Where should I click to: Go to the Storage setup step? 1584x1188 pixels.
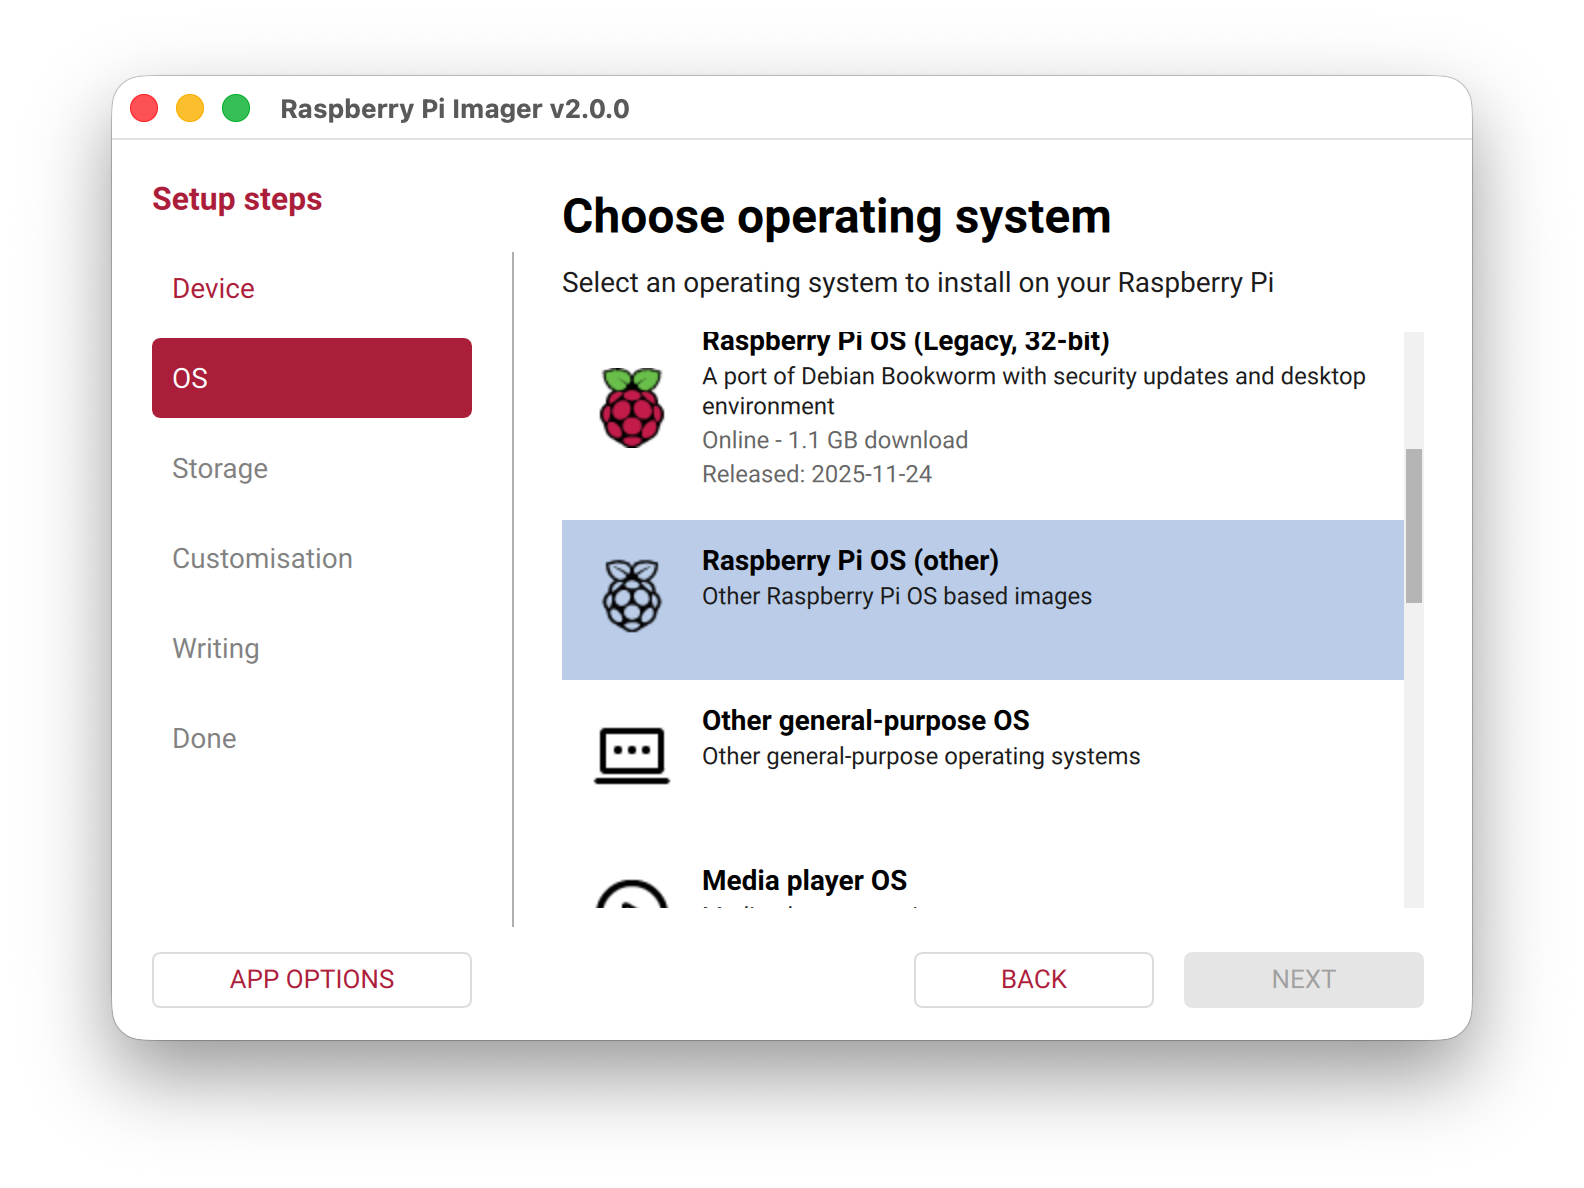coord(220,468)
